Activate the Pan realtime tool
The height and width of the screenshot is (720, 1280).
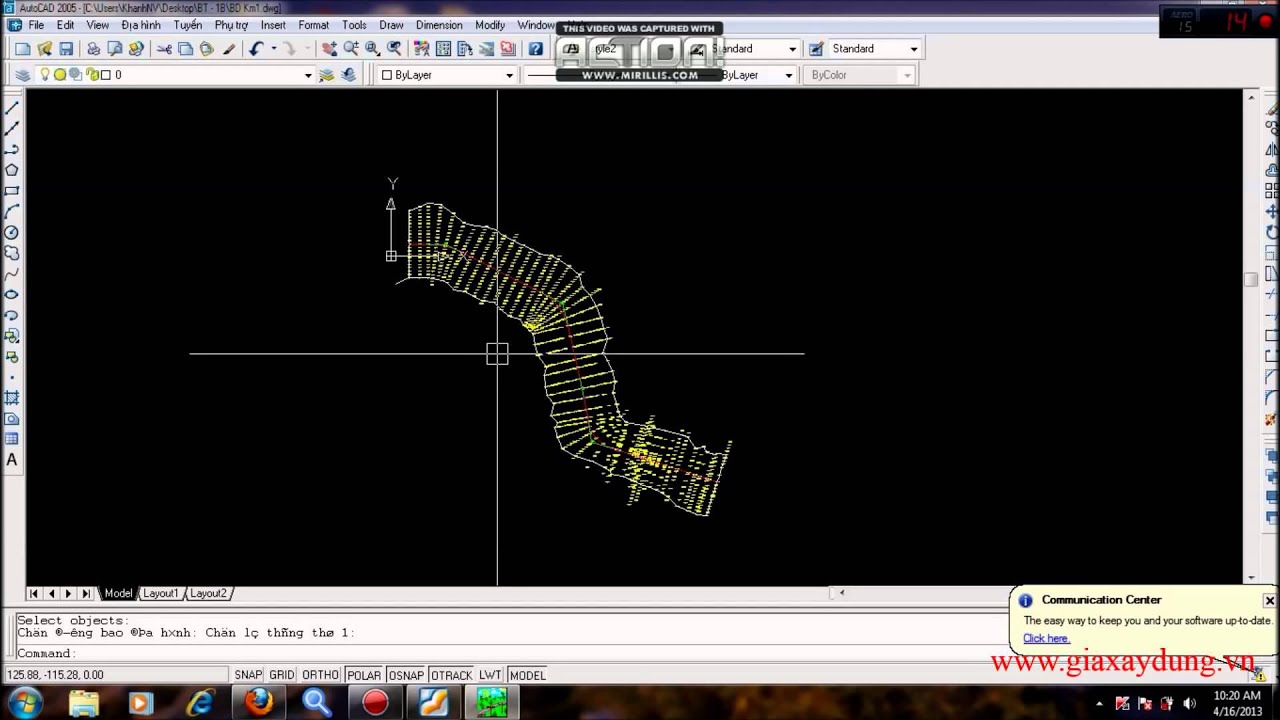(329, 49)
